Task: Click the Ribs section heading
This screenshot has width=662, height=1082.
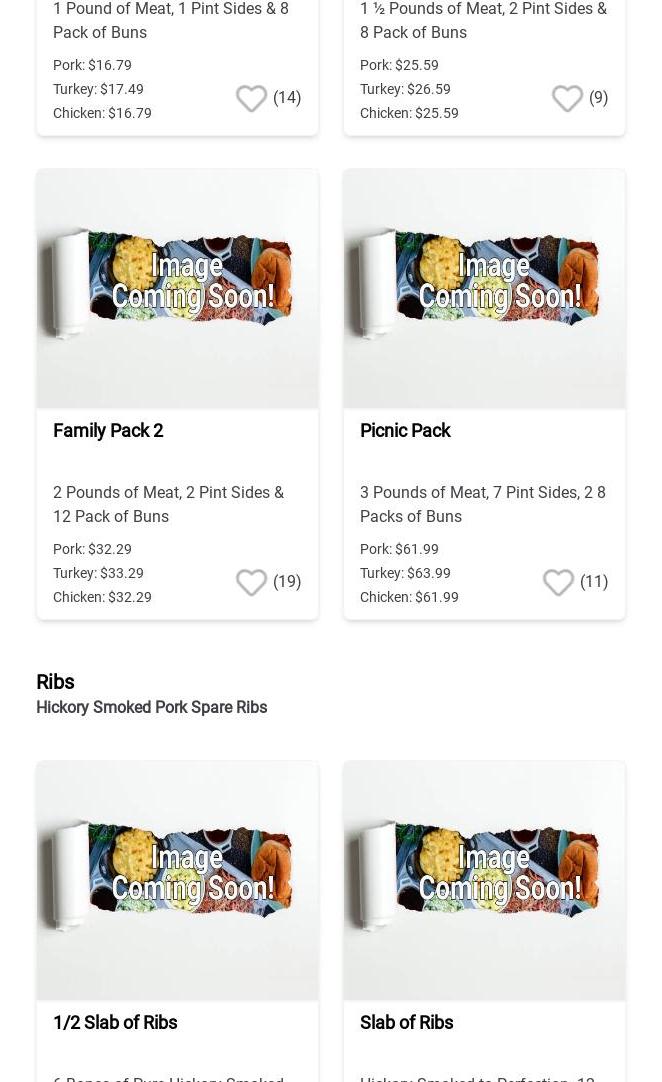Action: click(55, 682)
